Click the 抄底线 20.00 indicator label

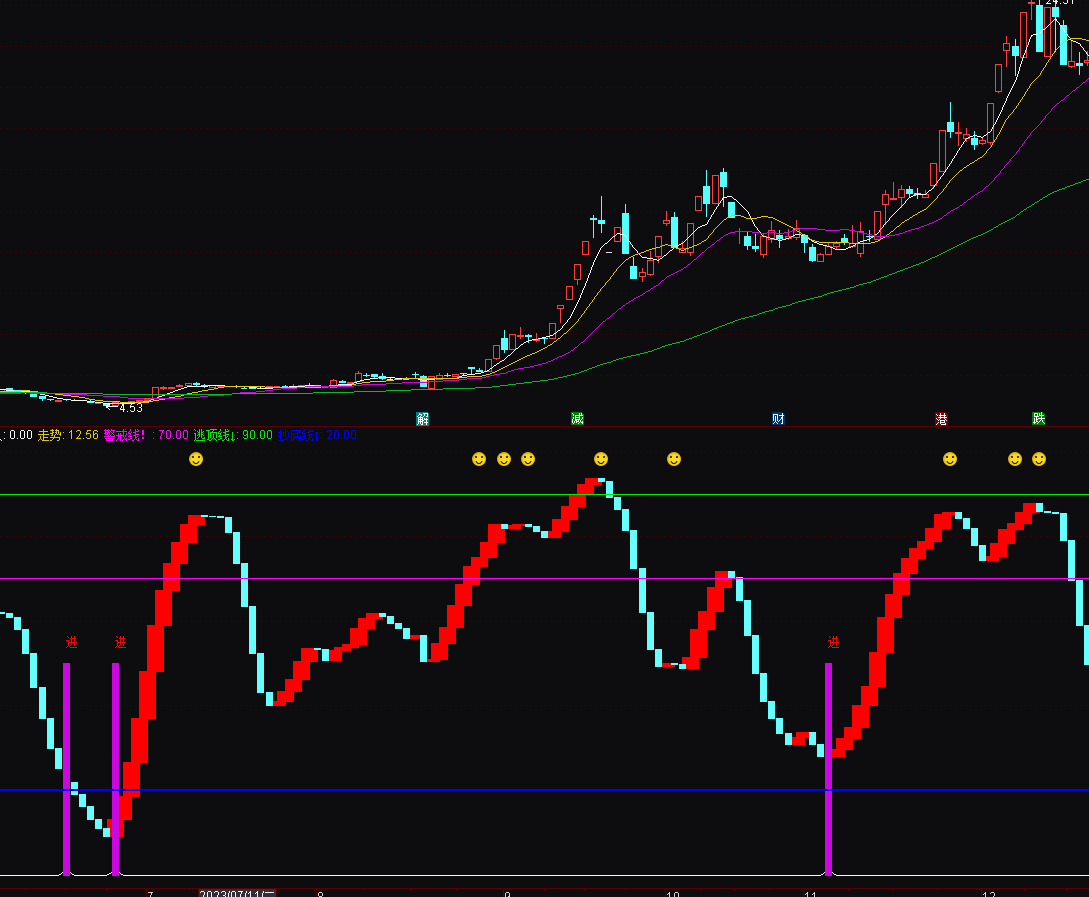click(x=317, y=435)
